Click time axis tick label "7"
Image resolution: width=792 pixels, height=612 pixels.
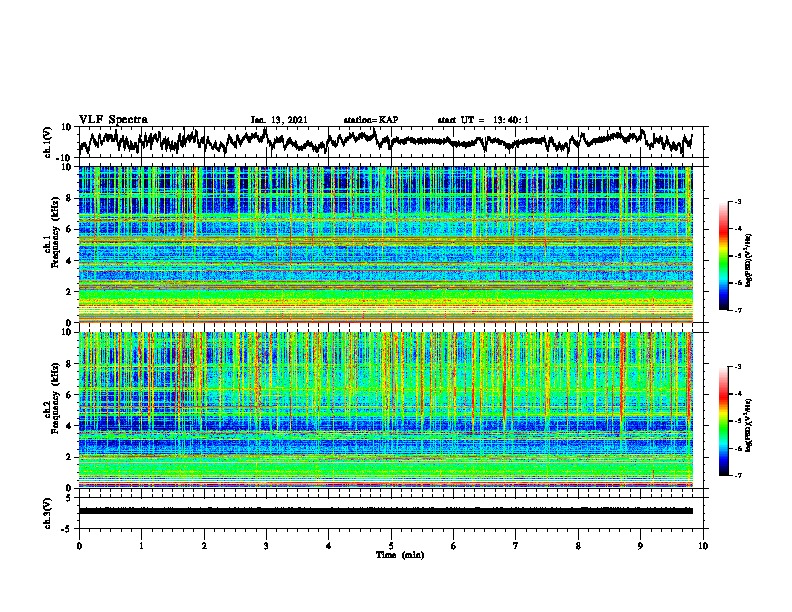[516, 546]
